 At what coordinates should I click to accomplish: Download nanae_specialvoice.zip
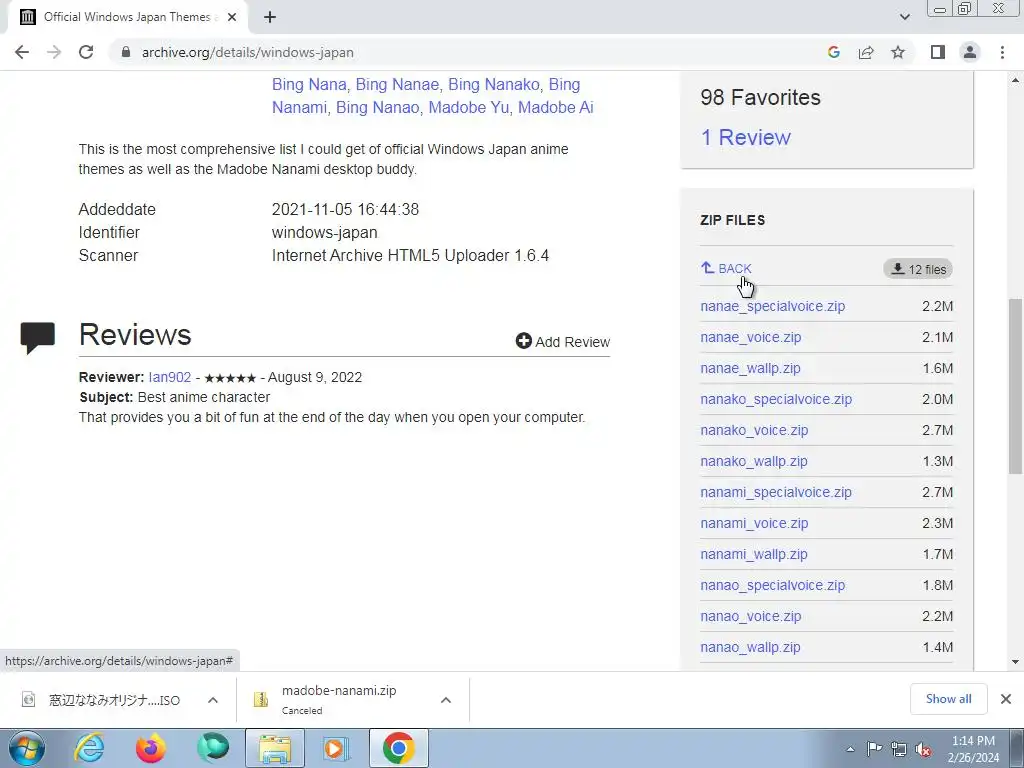pyautogui.click(x=773, y=306)
